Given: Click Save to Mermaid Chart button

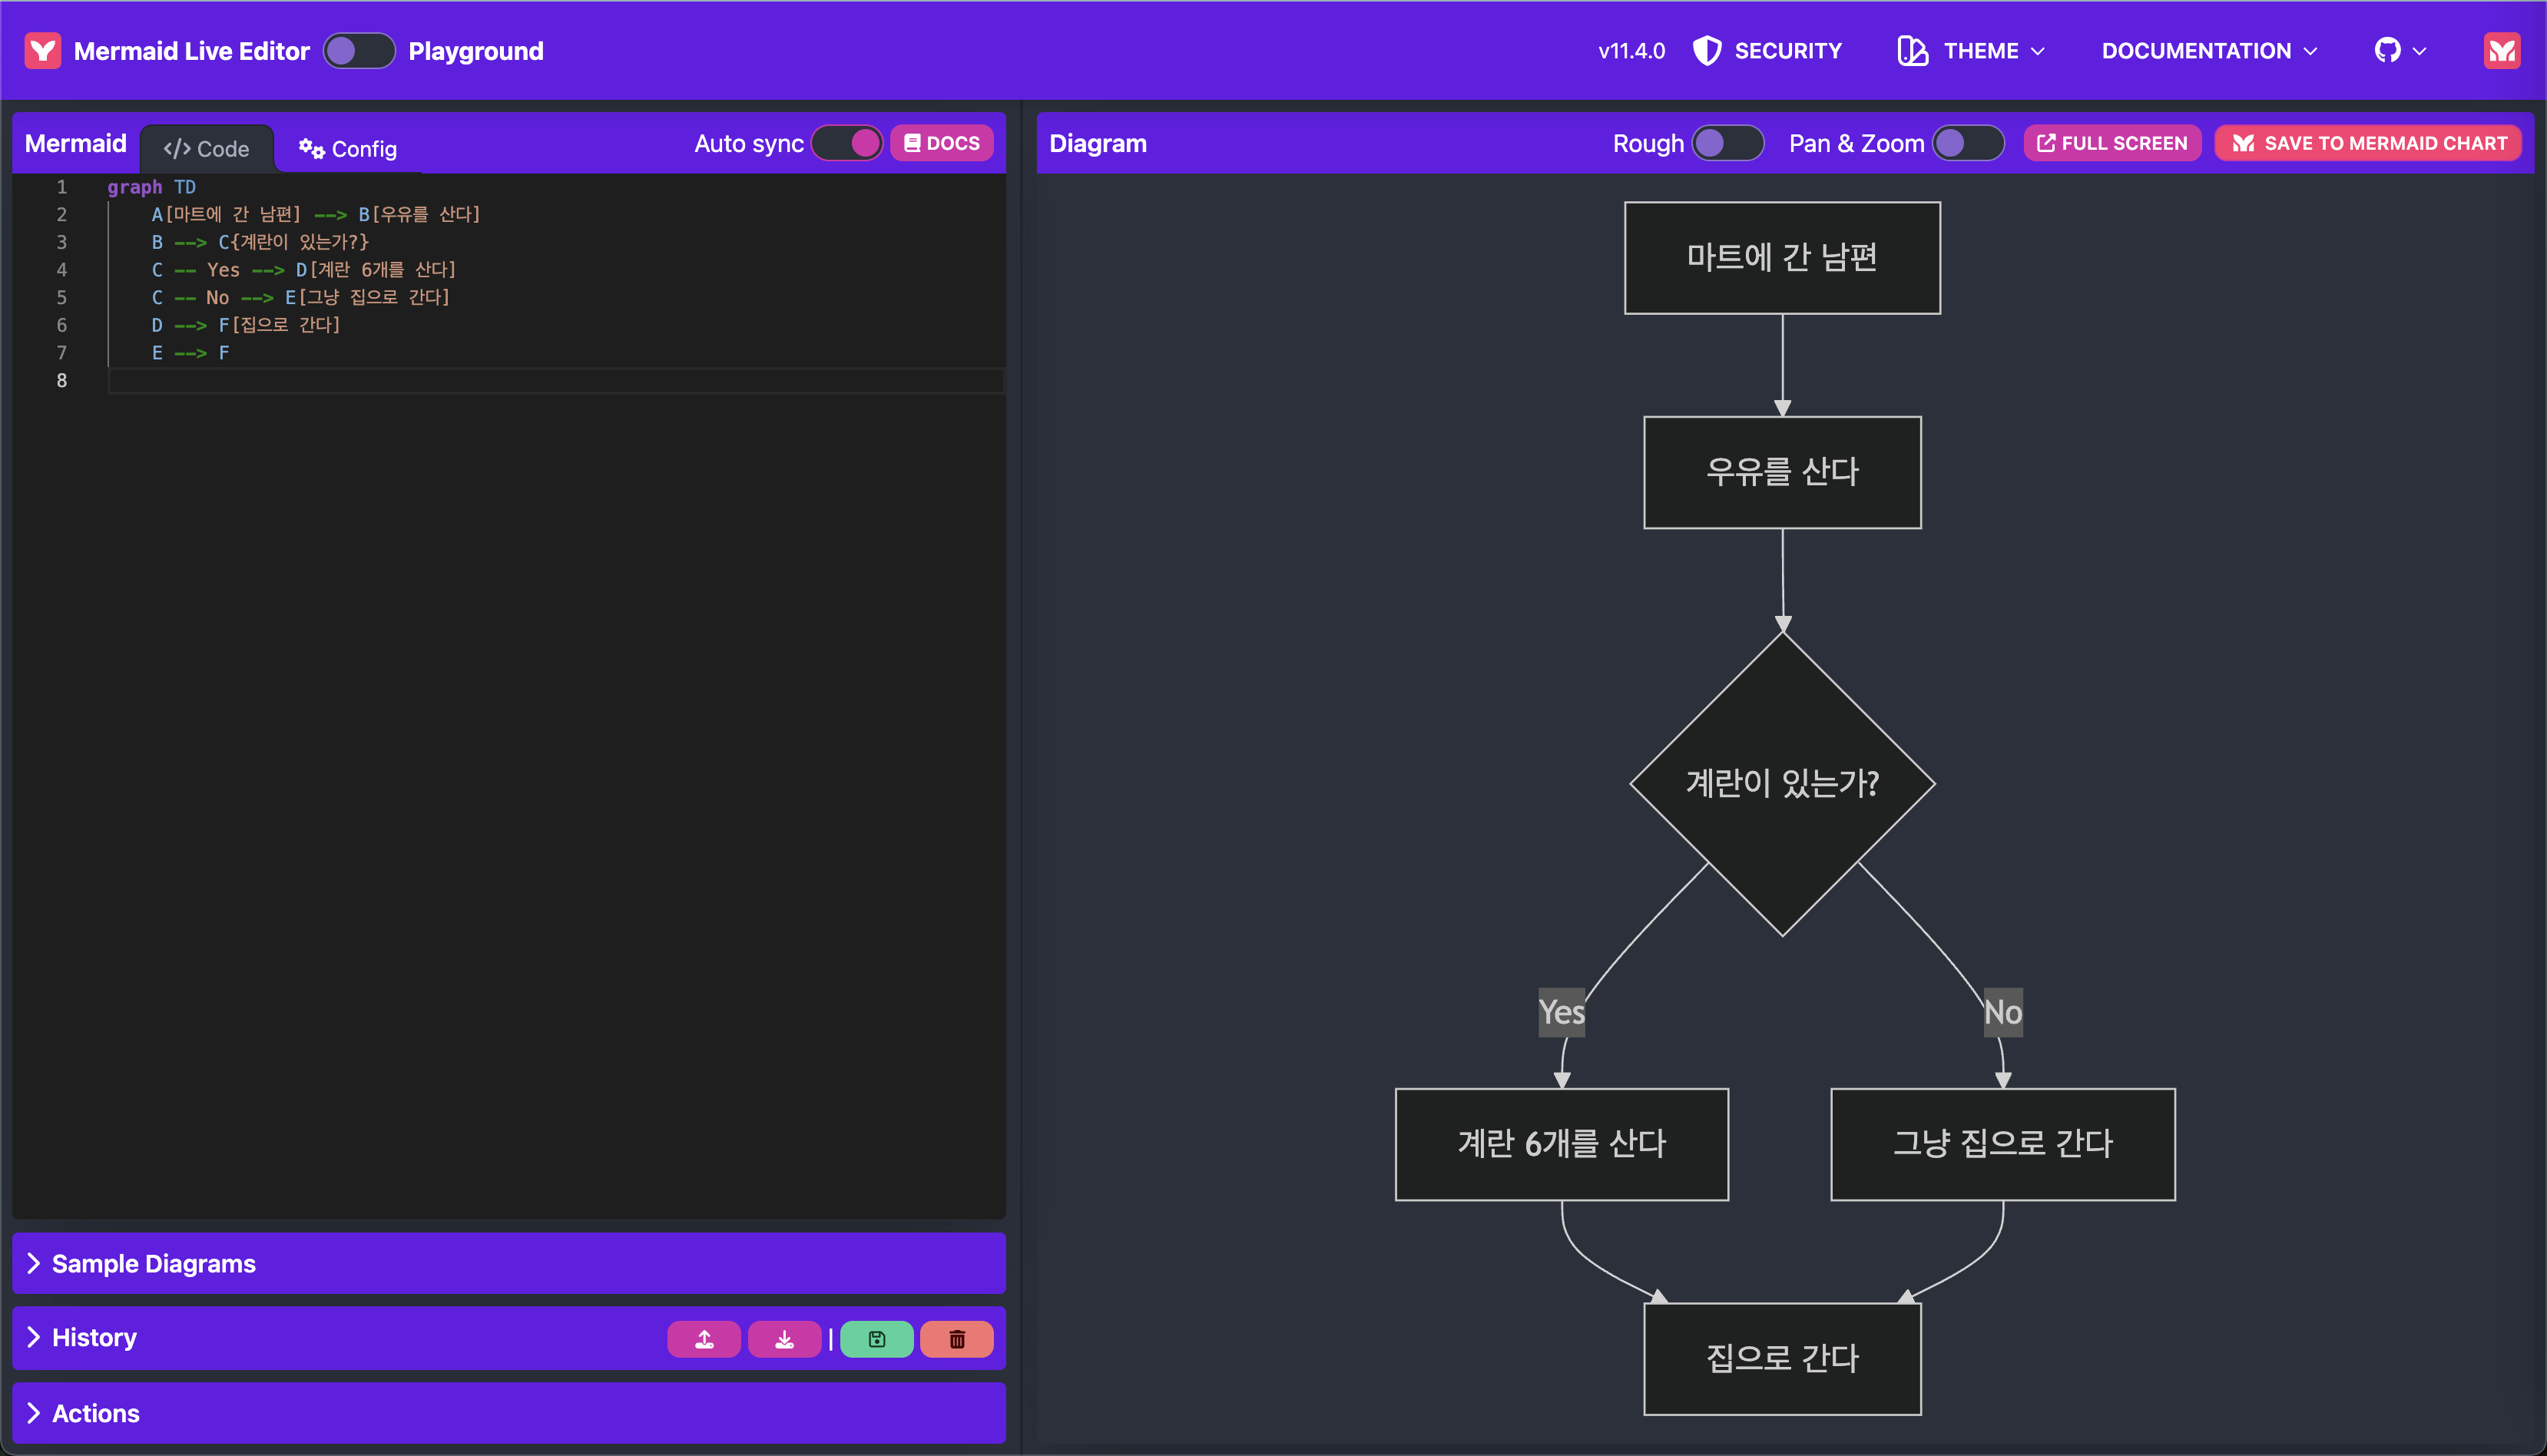Looking at the screenshot, I should click(2368, 143).
